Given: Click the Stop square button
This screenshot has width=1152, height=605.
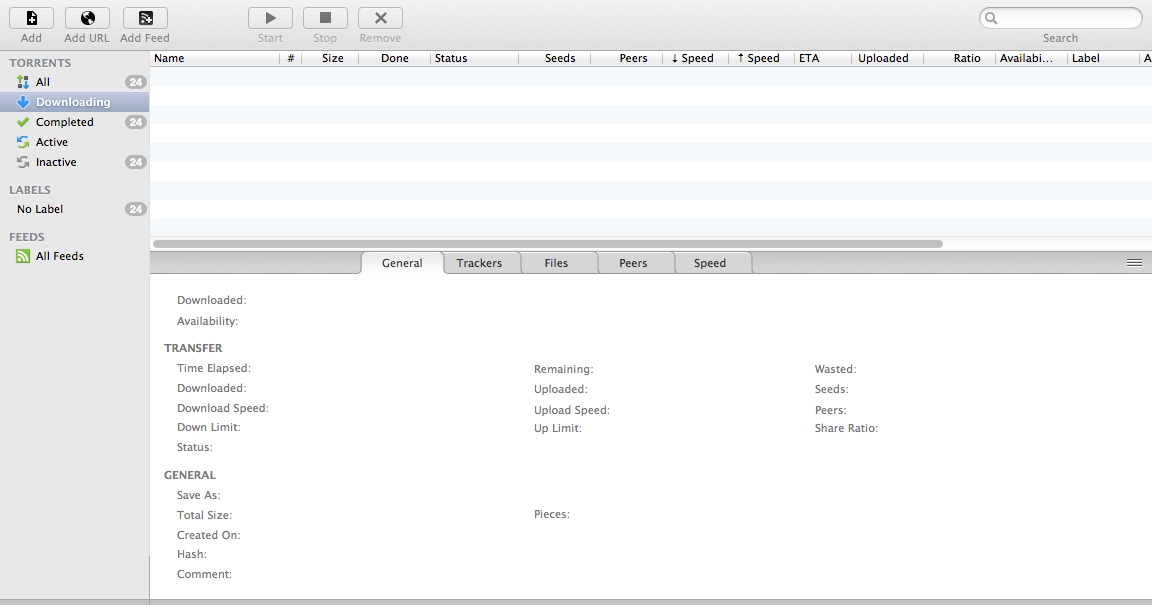Looking at the screenshot, I should click(325, 18).
